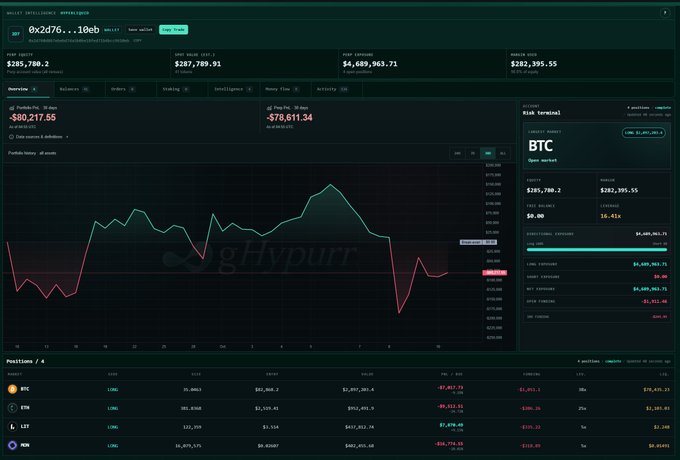Click the PNL / ROE column header
Image resolution: width=680 pixels, height=460 pixels.
(451, 374)
